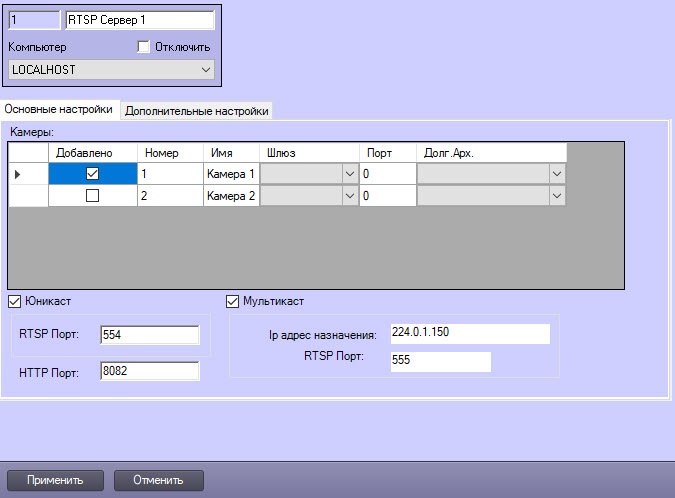This screenshot has width=675, height=498.
Task: Check the Добавлено checkbox for Камера 2
Action: coord(92,196)
